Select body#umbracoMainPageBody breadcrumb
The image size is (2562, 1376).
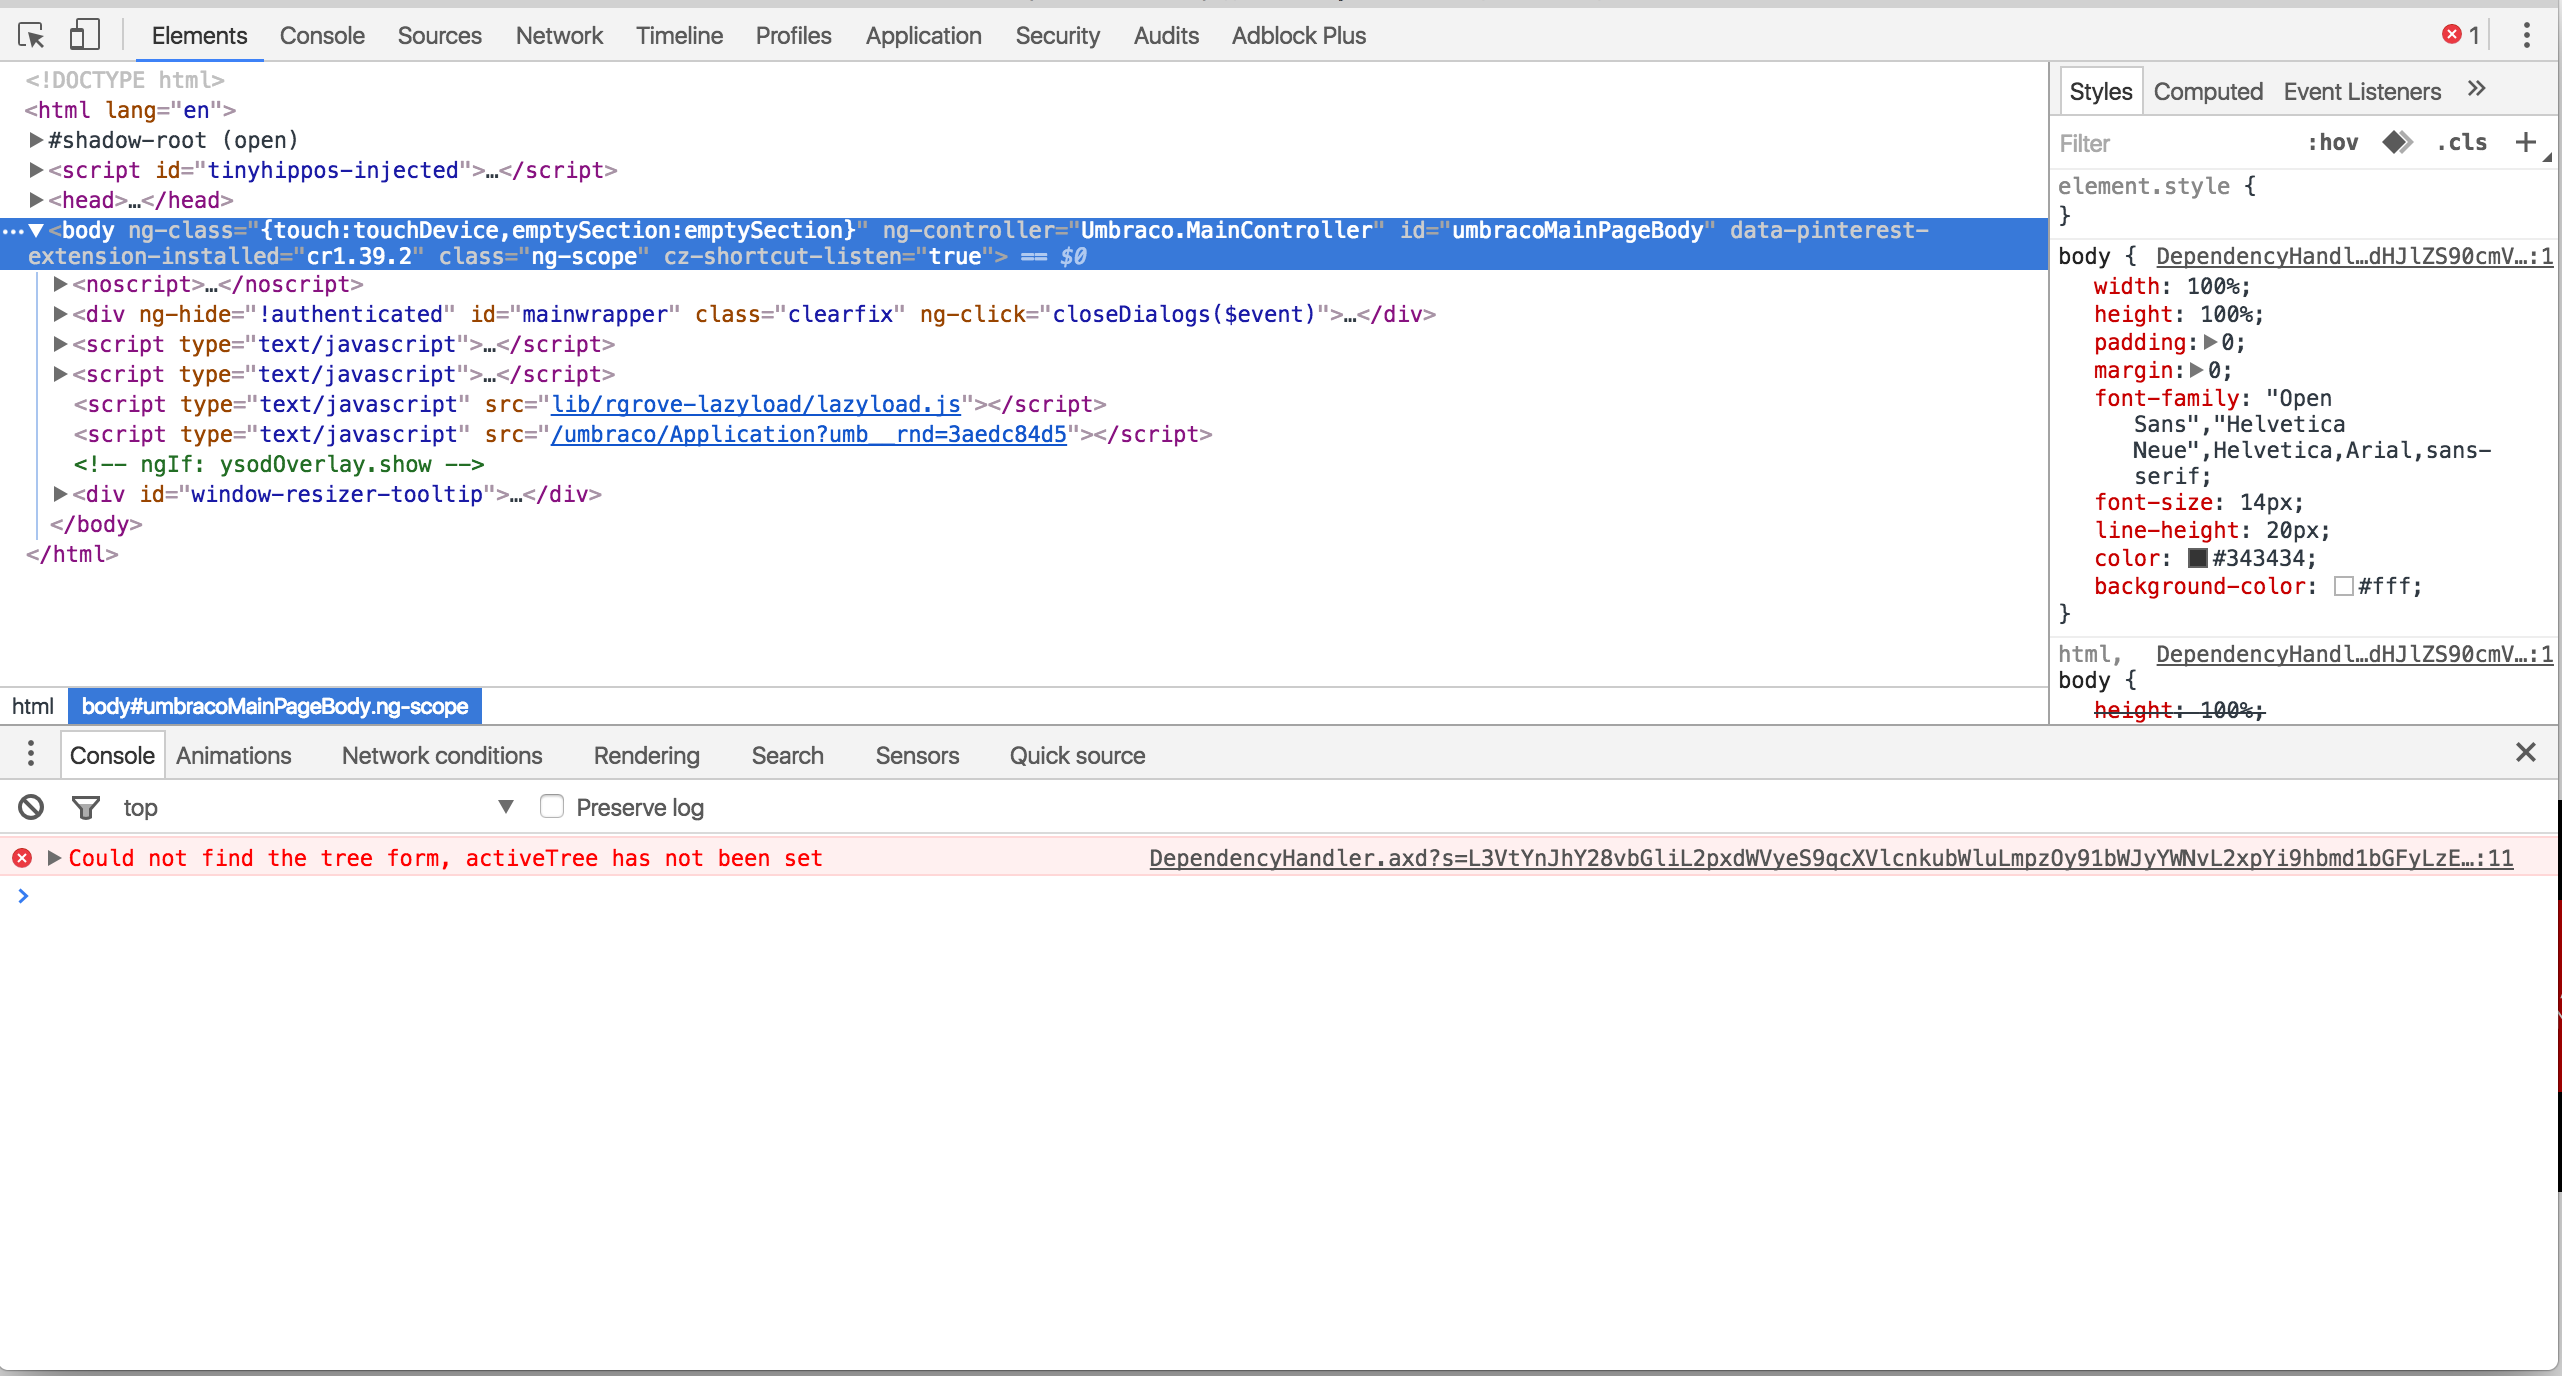[x=275, y=706]
